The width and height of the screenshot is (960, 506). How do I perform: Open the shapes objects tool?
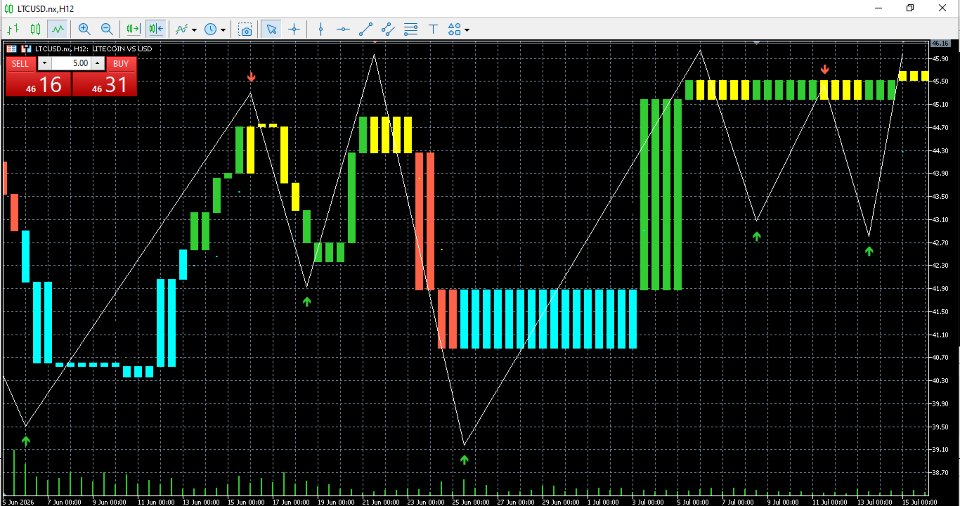(x=454, y=29)
